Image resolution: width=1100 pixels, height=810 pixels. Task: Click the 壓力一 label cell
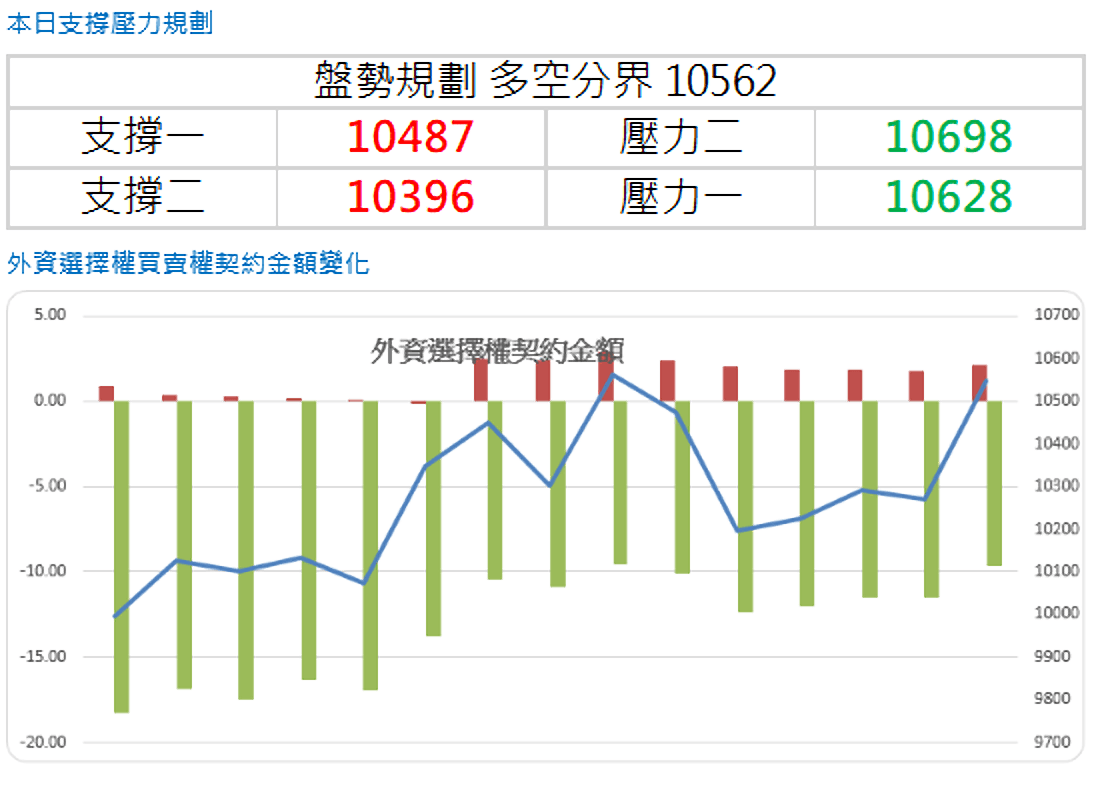[680, 196]
